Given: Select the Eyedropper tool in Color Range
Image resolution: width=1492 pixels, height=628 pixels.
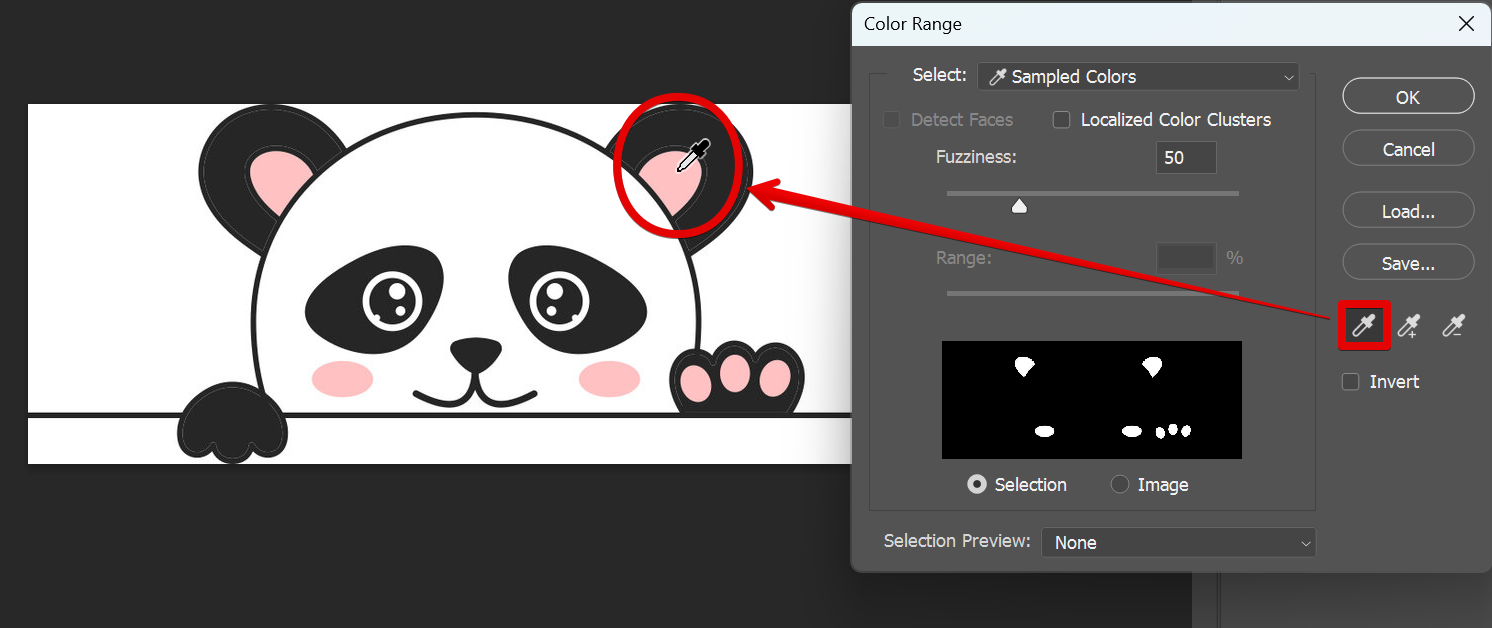Looking at the screenshot, I should [1364, 325].
